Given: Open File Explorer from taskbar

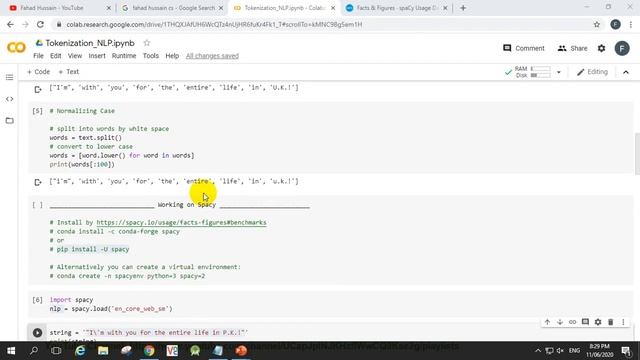Looking at the screenshot, I should pyautogui.click(x=103, y=351).
